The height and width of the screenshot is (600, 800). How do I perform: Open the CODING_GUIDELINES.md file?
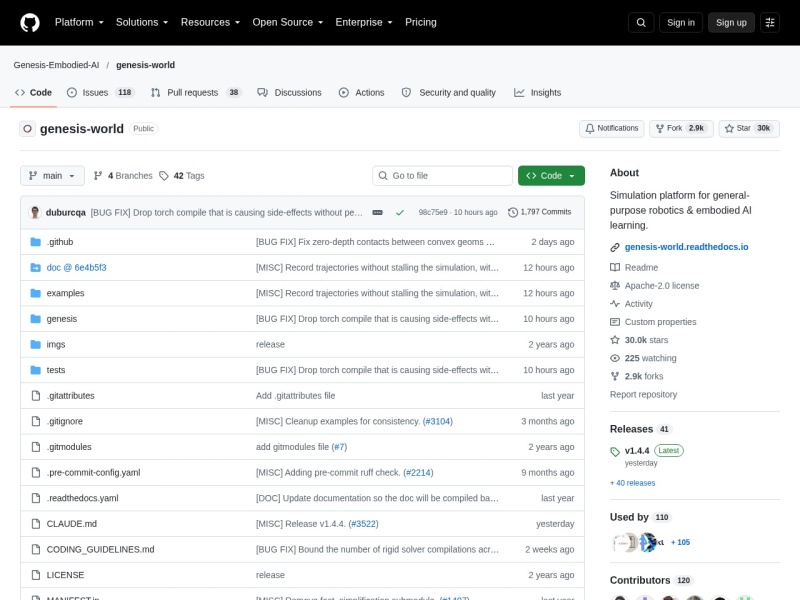point(101,549)
